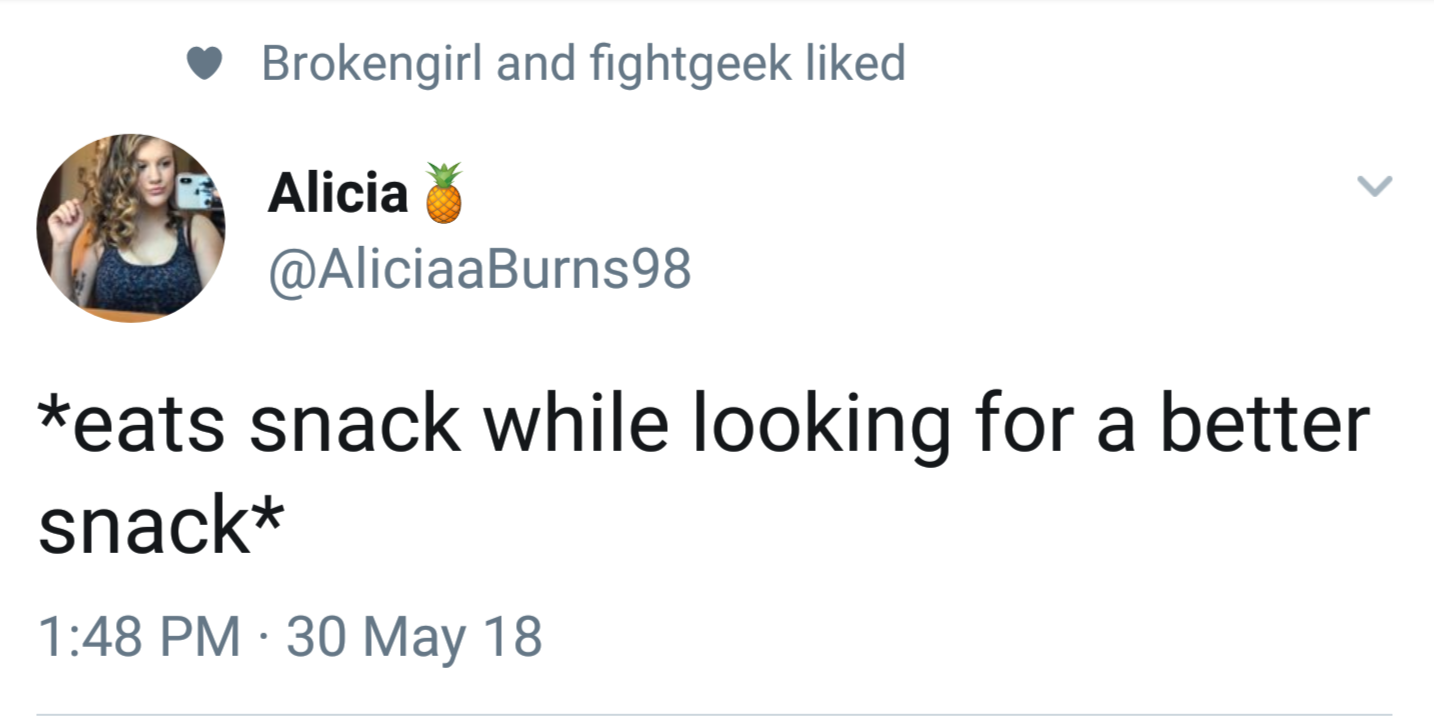Open the @AliciaaBurns98 handle

click(479, 268)
